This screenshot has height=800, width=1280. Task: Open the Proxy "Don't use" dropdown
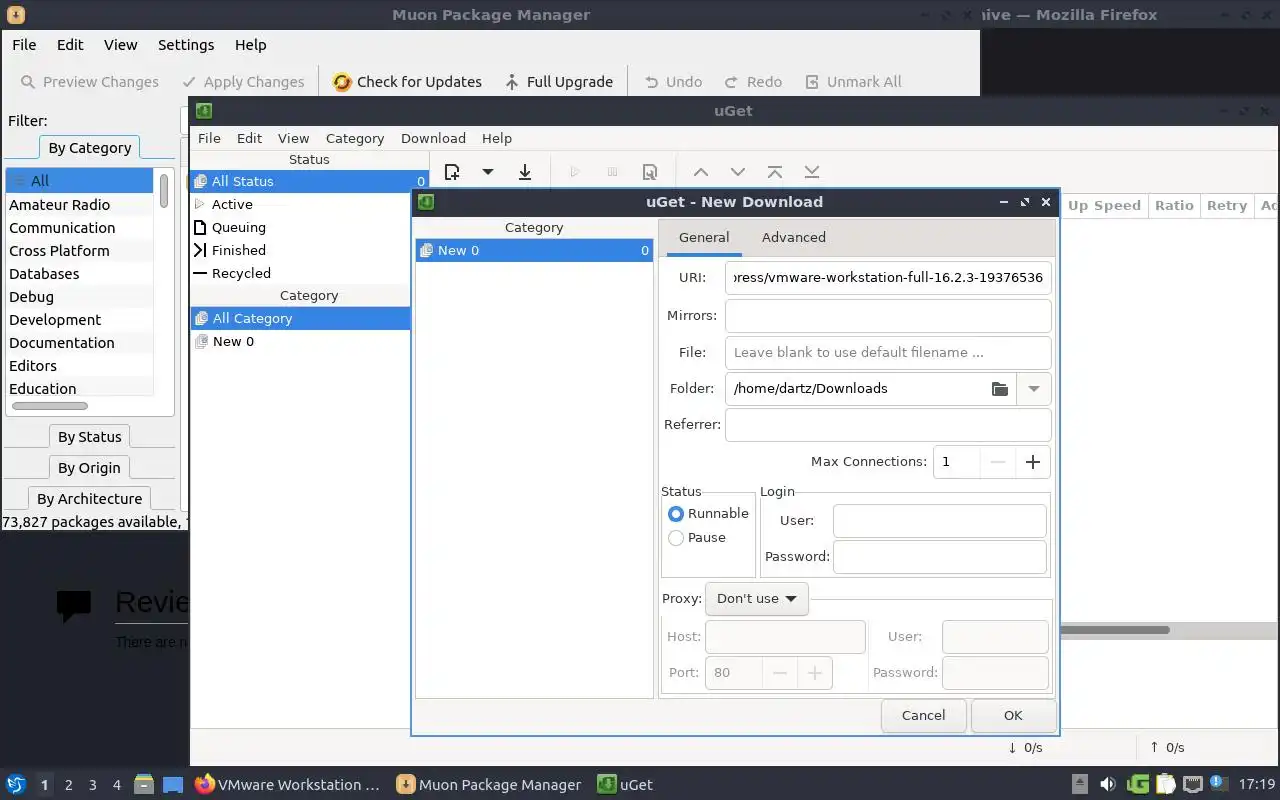coord(756,598)
